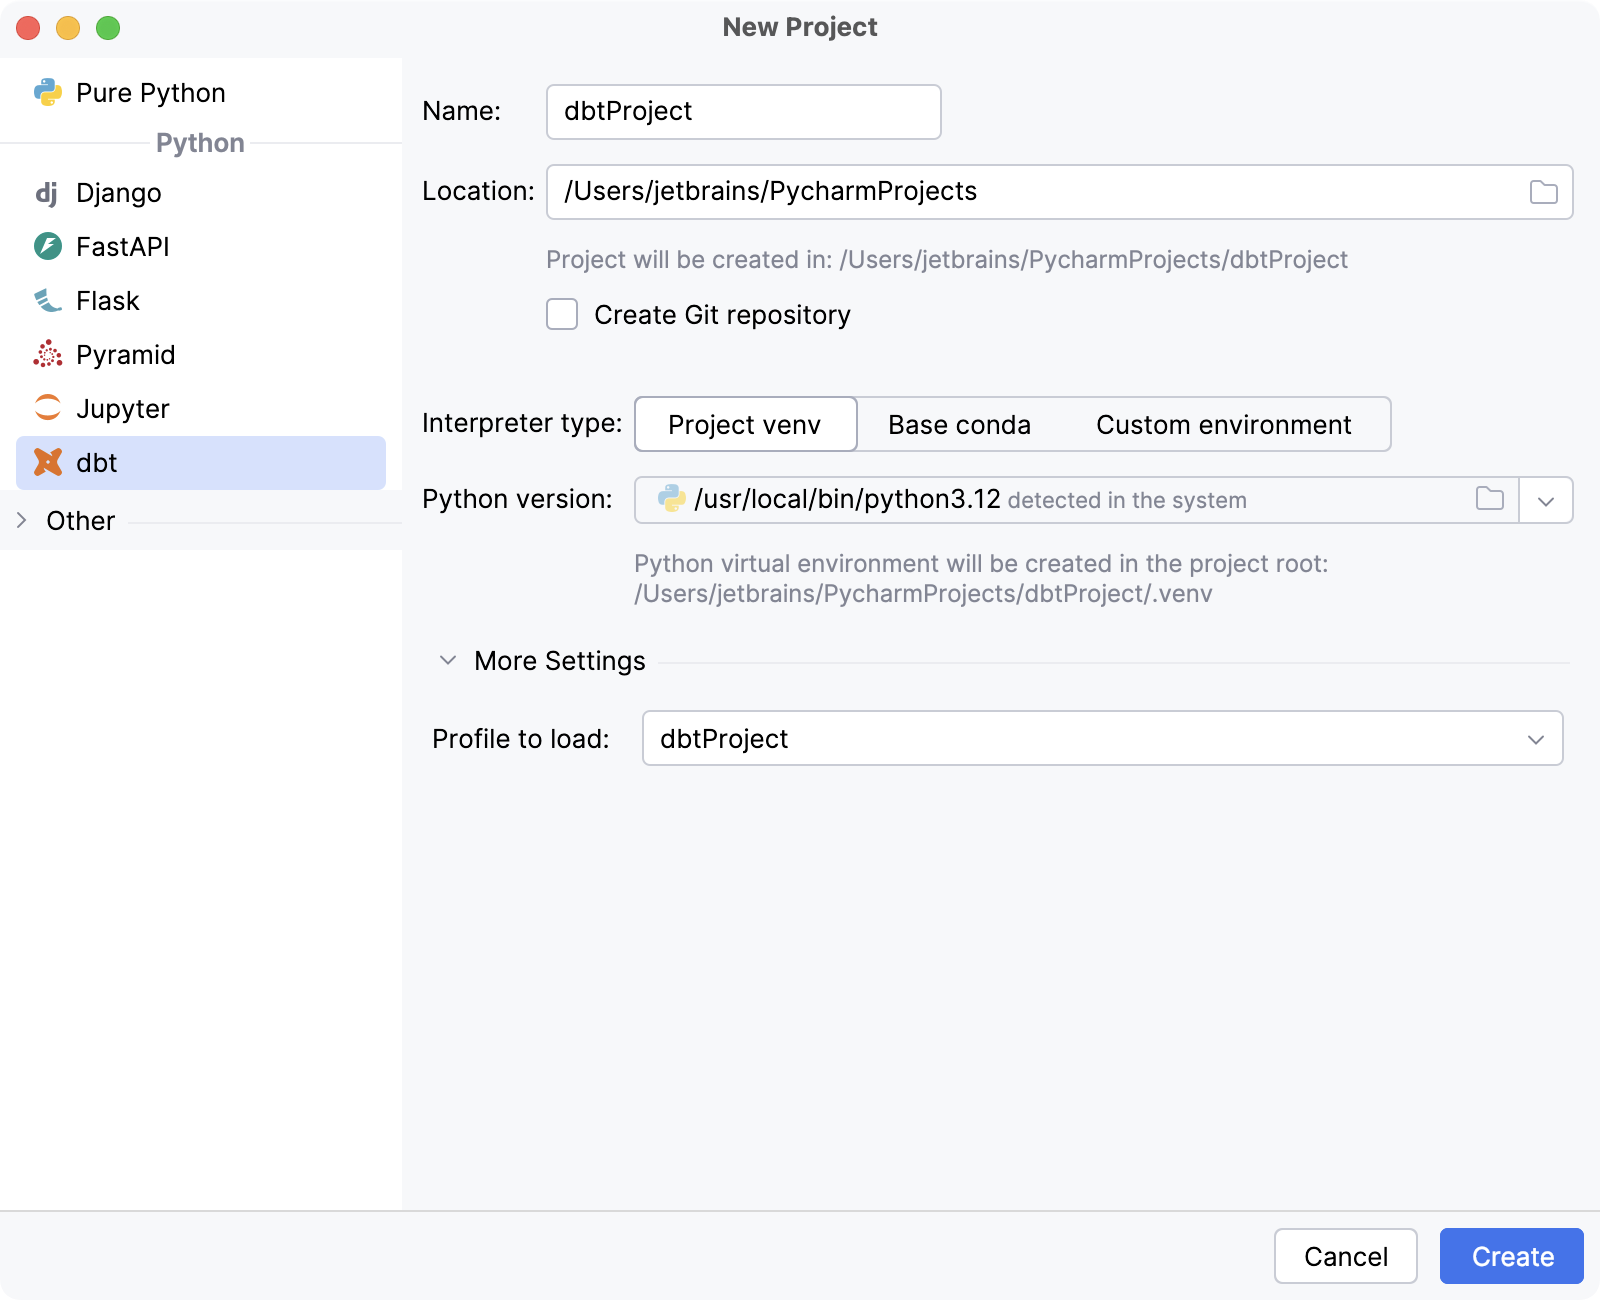Select the Pyramid framework icon
Viewport: 1600px width, 1300px height.
pyautogui.click(x=47, y=355)
